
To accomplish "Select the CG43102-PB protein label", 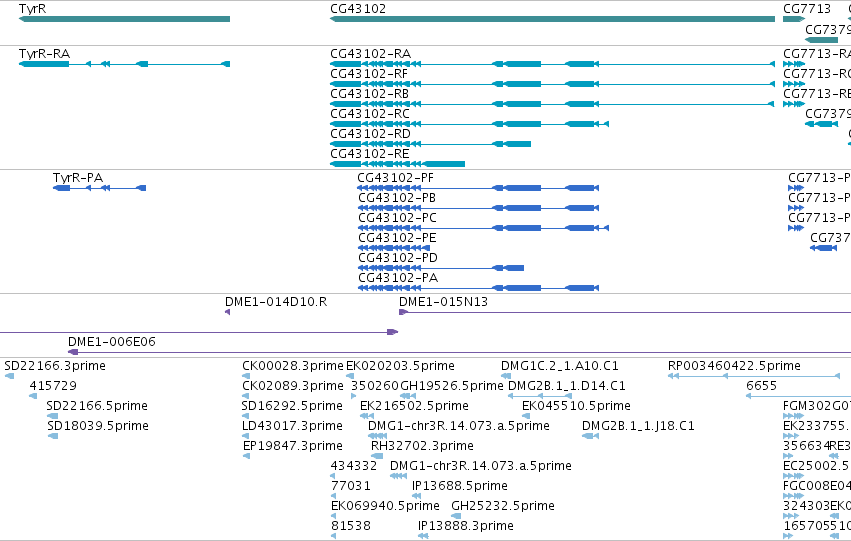I will click(x=397, y=198).
